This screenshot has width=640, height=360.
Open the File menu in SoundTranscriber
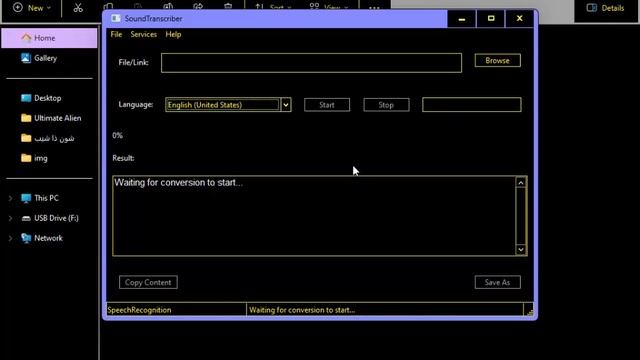coord(116,34)
